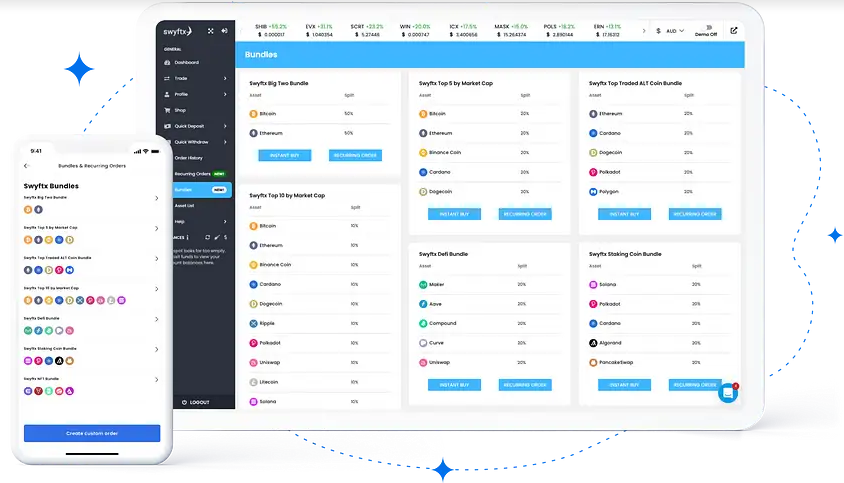The width and height of the screenshot is (844, 483).
Task: Click Recurring Order for Big Two Bundle
Action: tap(355, 156)
